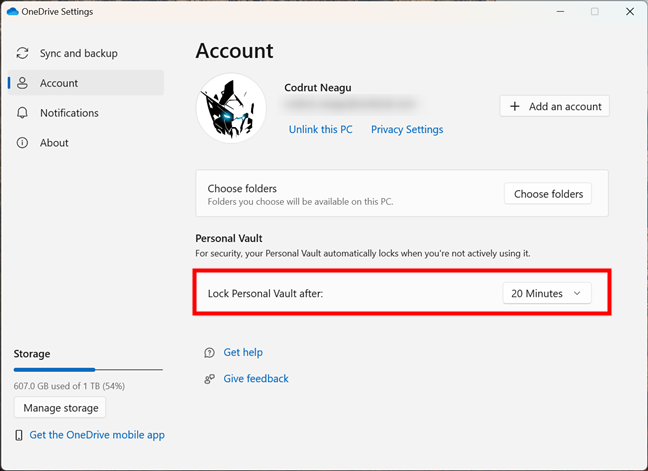Open the Privacy Settings link
The height and width of the screenshot is (471, 648).
pyautogui.click(x=407, y=130)
